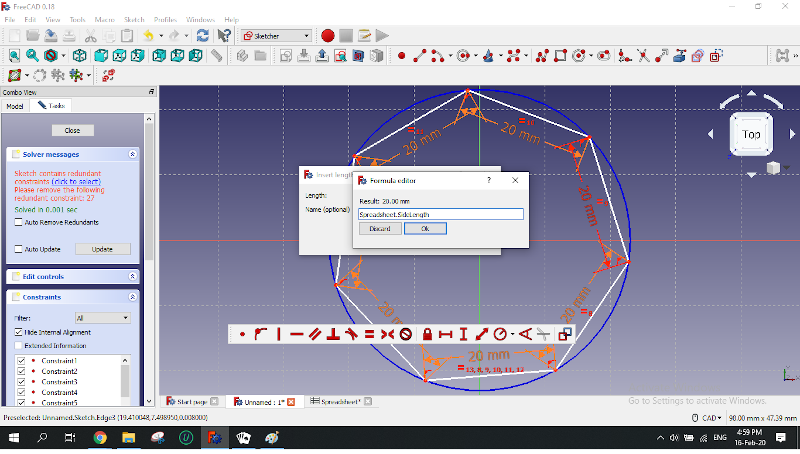800x454 pixels.
Task: Expand radius constraint dropdown arrow
Action: pos(512,334)
